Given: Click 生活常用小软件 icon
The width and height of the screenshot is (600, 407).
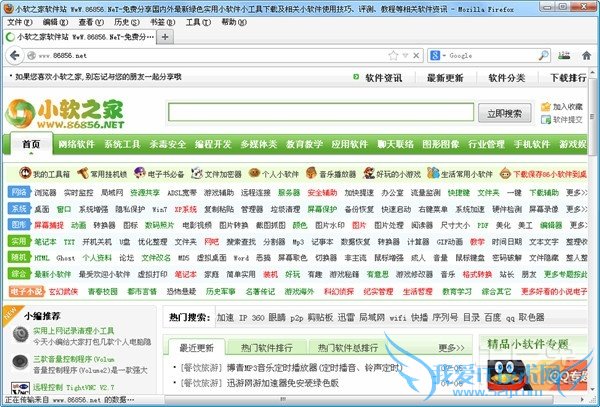Looking at the screenshot, I should (x=433, y=173).
